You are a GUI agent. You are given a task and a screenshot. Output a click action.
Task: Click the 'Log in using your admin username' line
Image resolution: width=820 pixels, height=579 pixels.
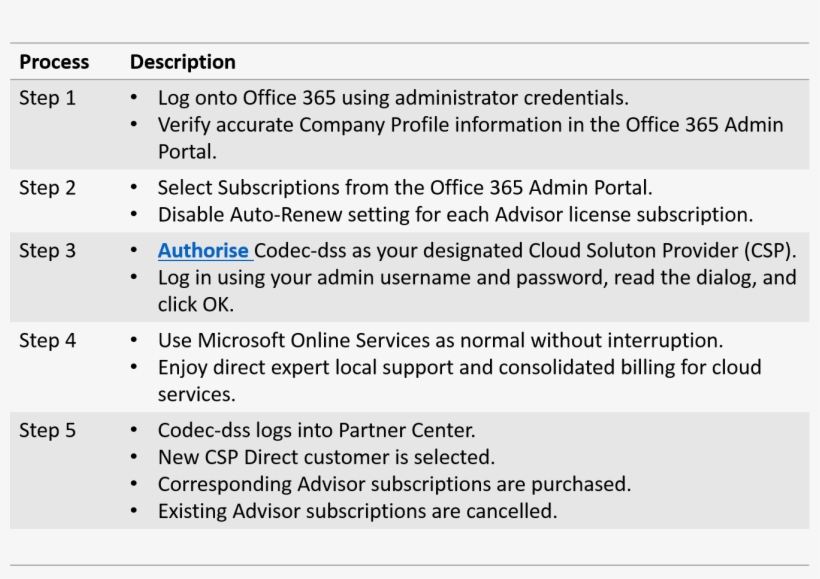477,277
